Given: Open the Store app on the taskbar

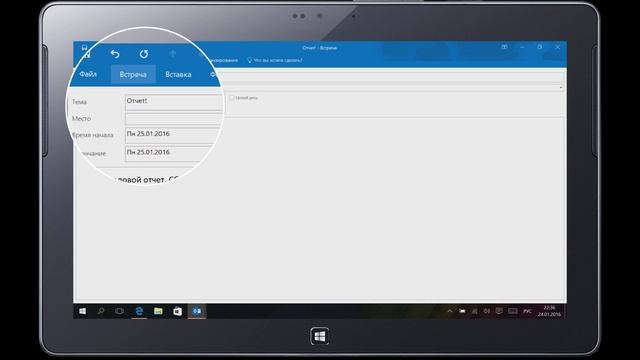Looking at the screenshot, I should click(x=178, y=311).
